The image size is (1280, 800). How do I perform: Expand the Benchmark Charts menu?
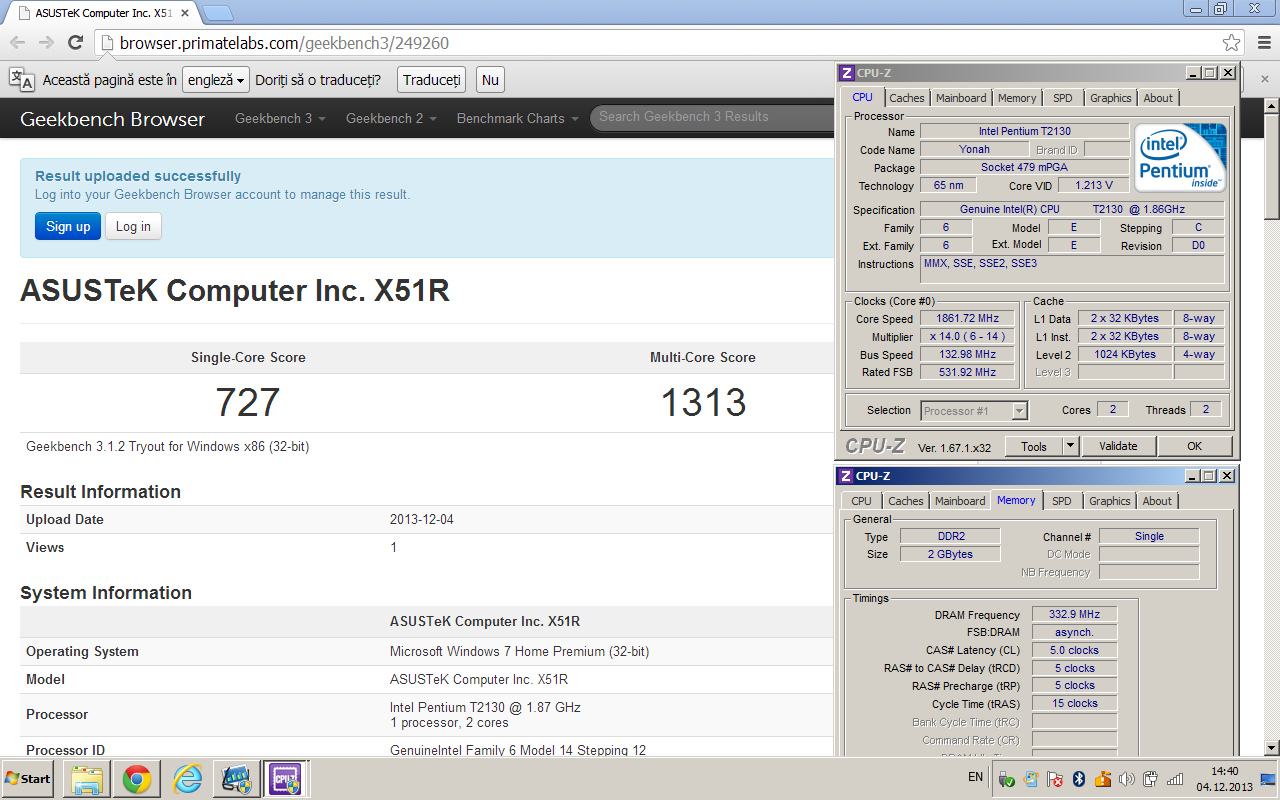(517, 118)
